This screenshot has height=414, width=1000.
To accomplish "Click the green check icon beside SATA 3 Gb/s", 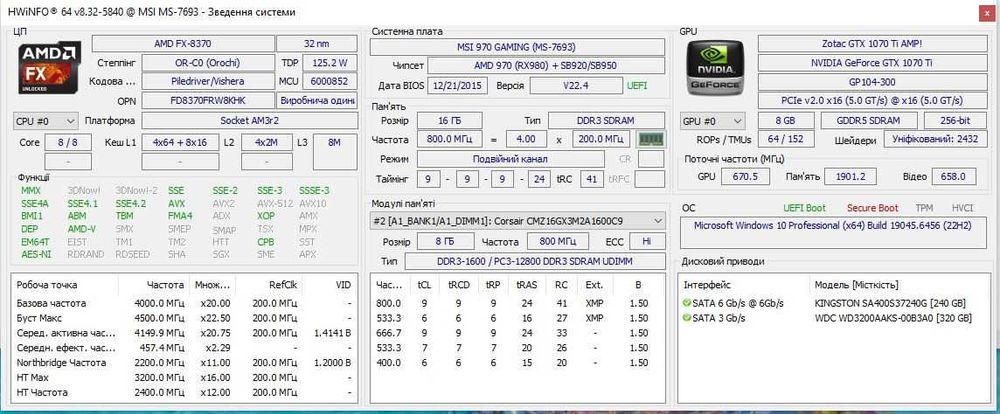I will point(687,318).
